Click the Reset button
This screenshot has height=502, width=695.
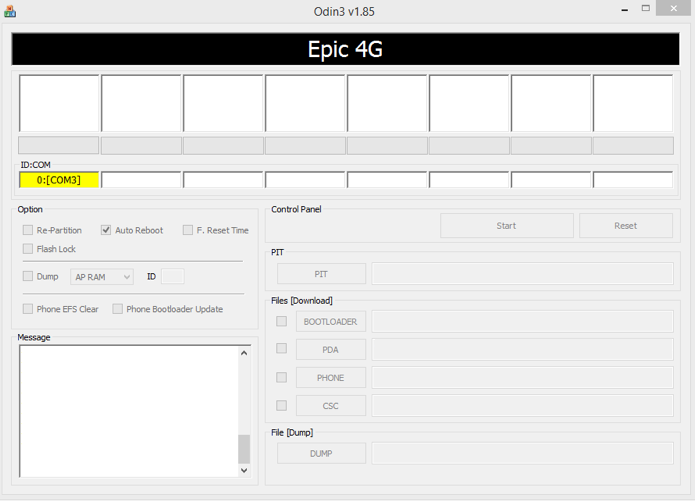626,226
